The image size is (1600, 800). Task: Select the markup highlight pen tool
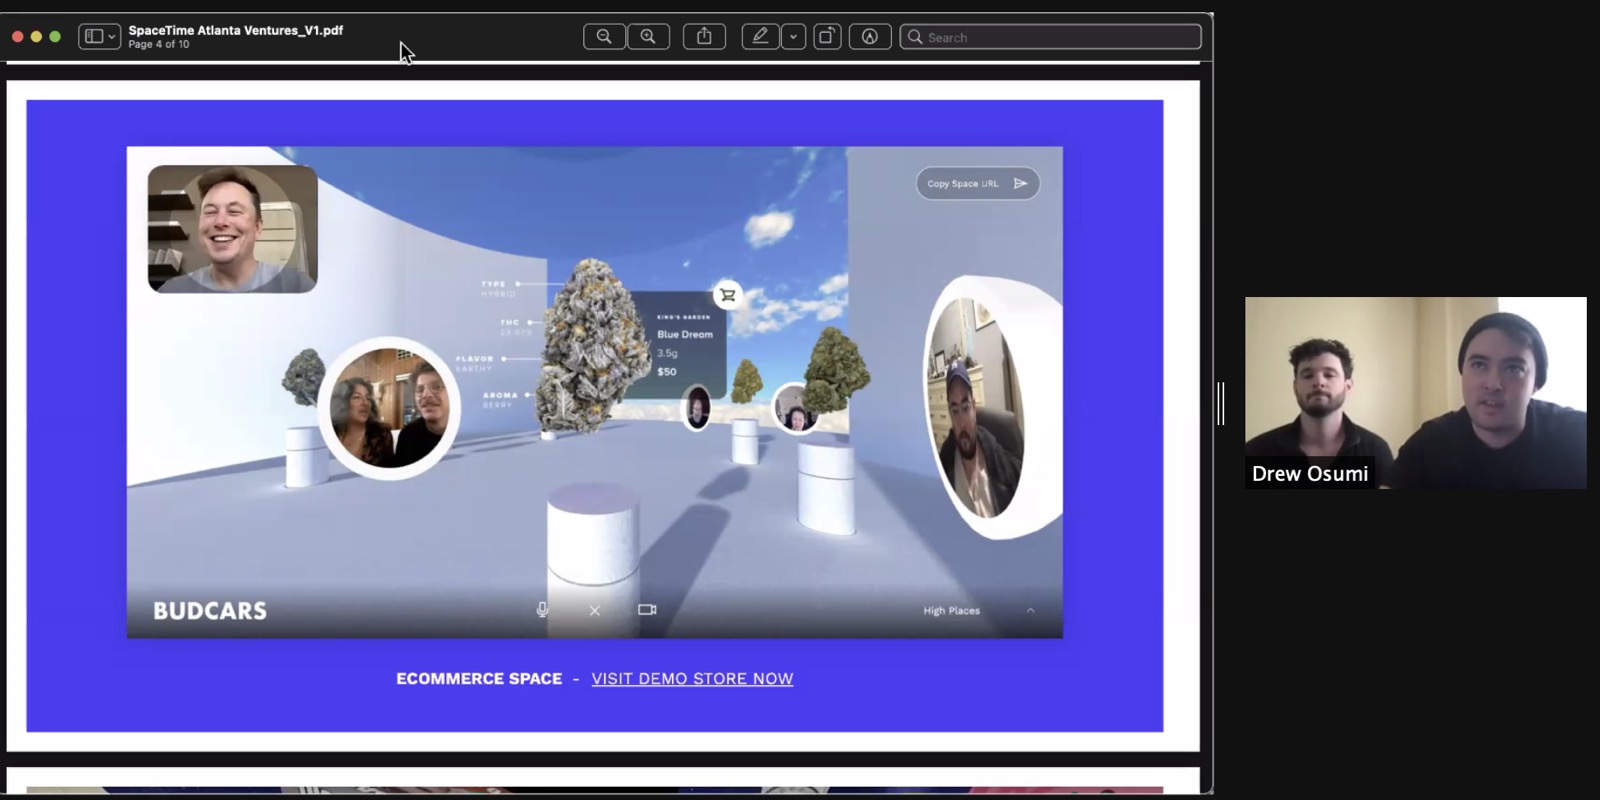760,37
